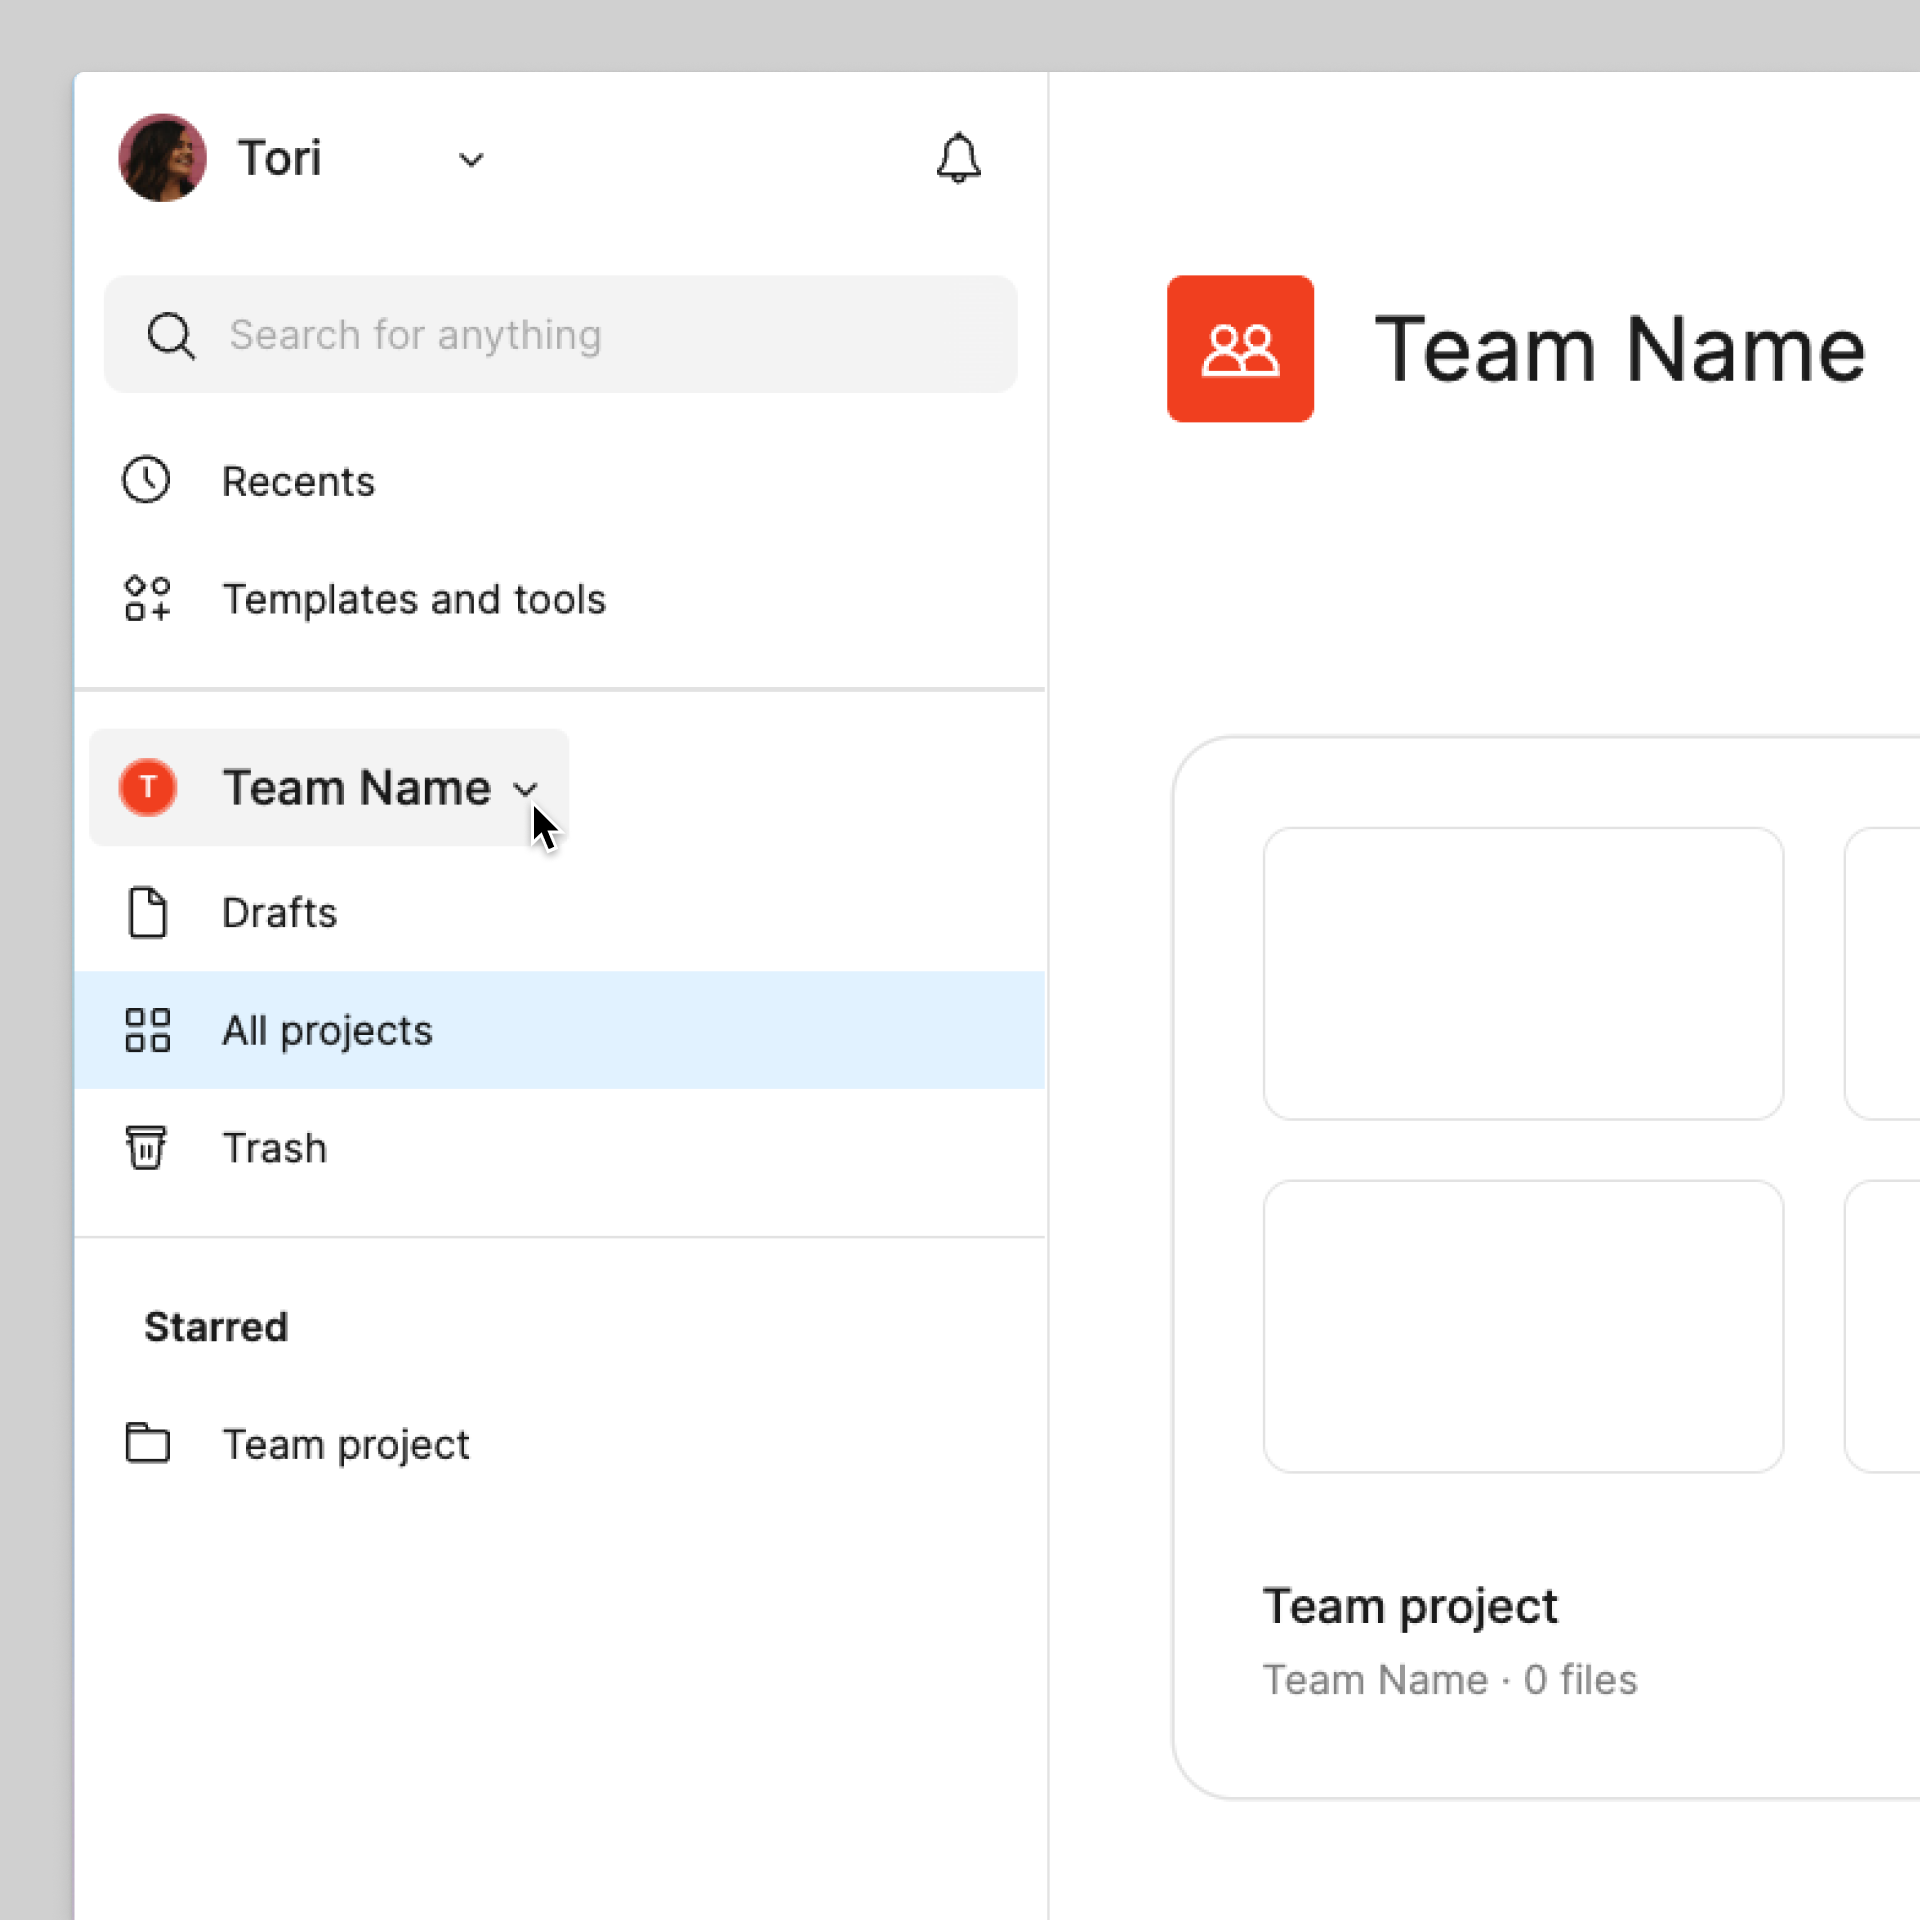This screenshot has width=1920, height=1920.
Task: Click the orange team avatar icon in header
Action: 1240,349
